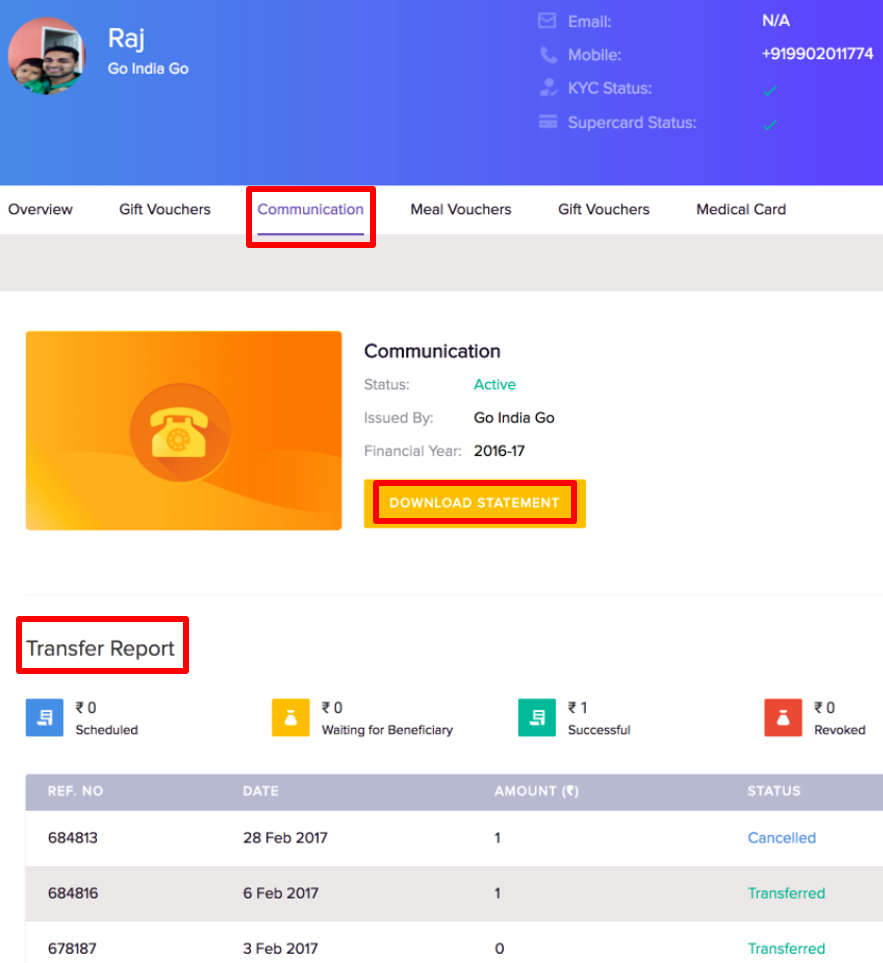Click the Revoked label
Viewport: 883px width, 963px height.
click(x=839, y=730)
